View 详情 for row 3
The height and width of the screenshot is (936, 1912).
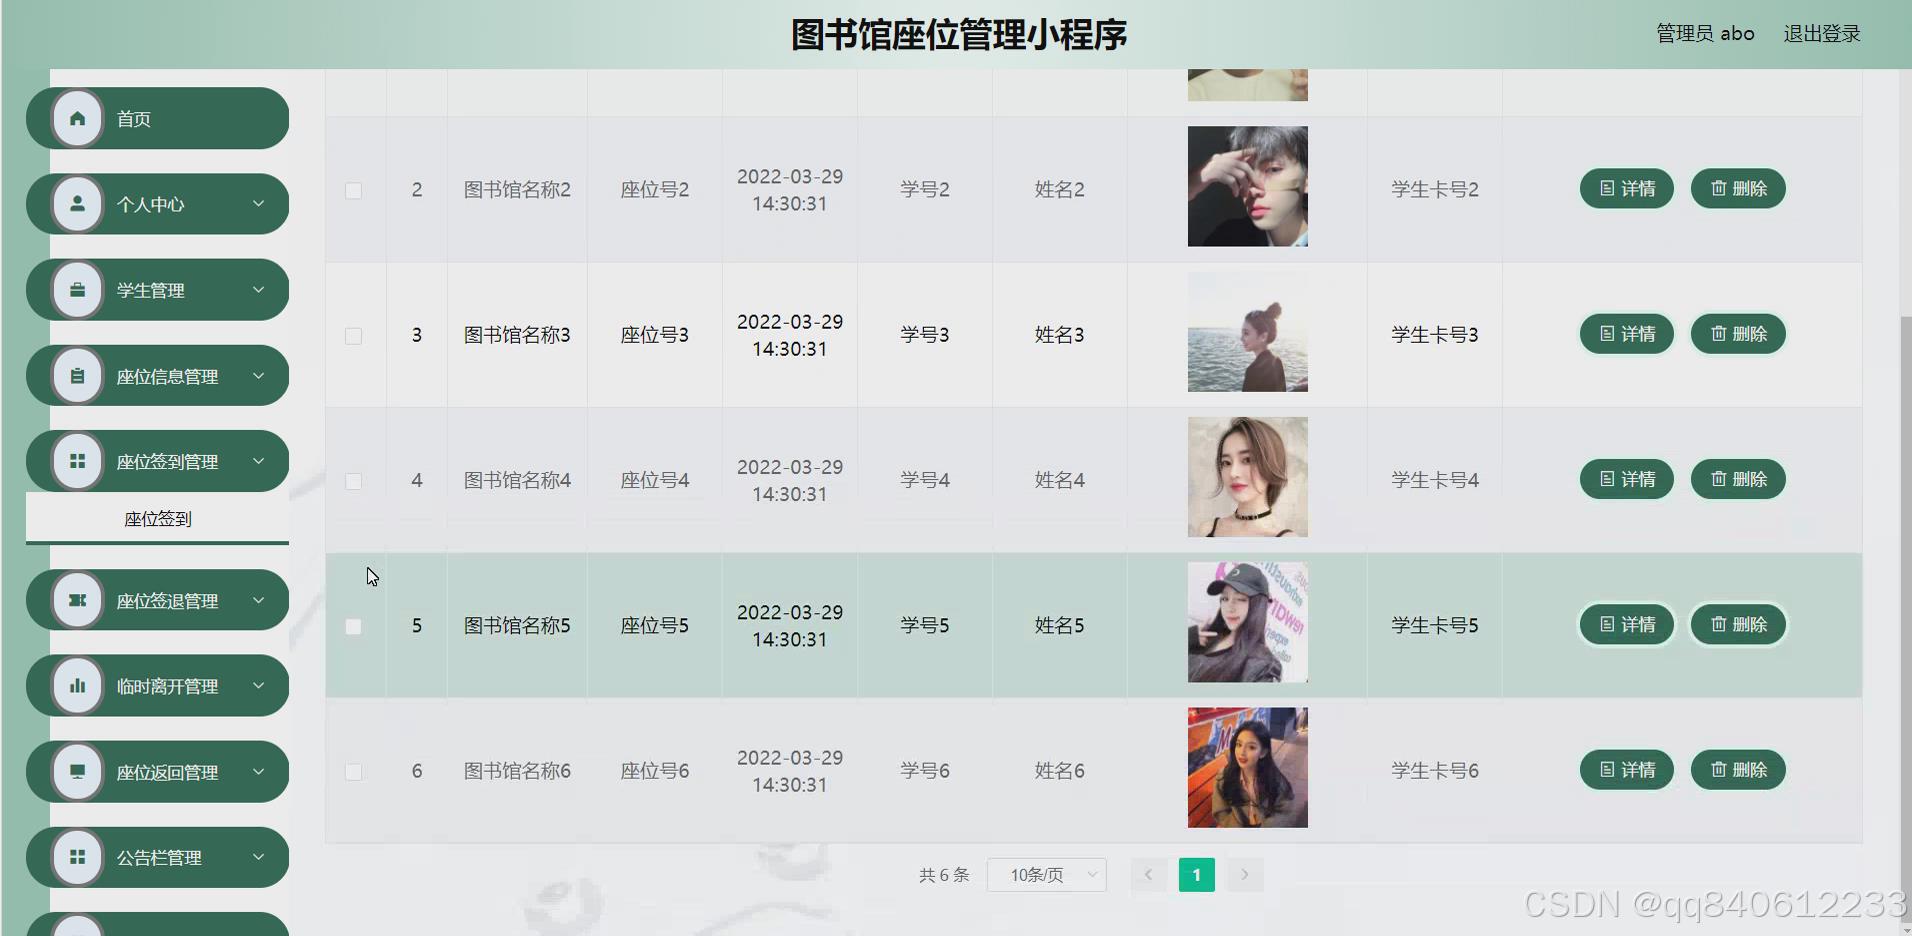click(x=1627, y=334)
